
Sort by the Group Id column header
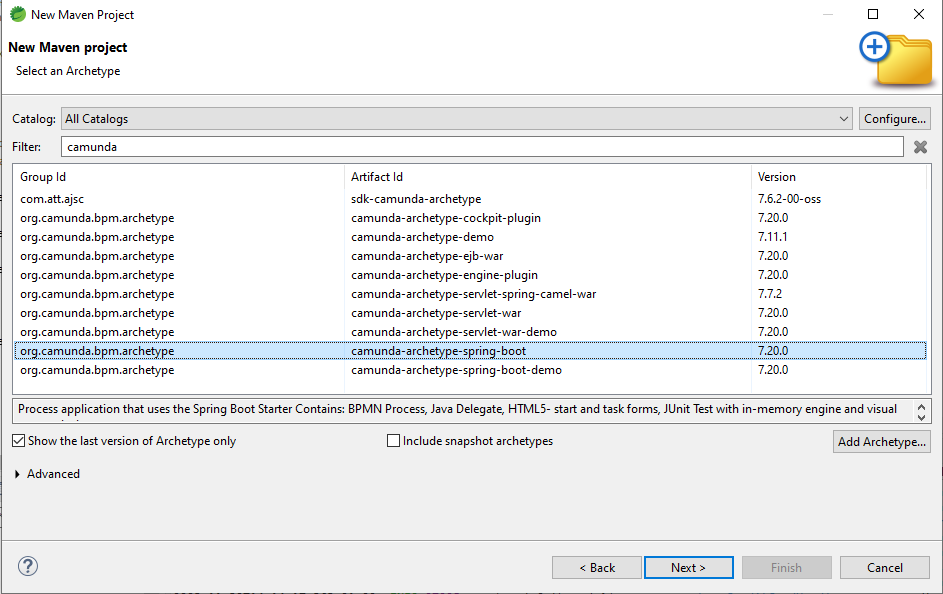click(179, 177)
